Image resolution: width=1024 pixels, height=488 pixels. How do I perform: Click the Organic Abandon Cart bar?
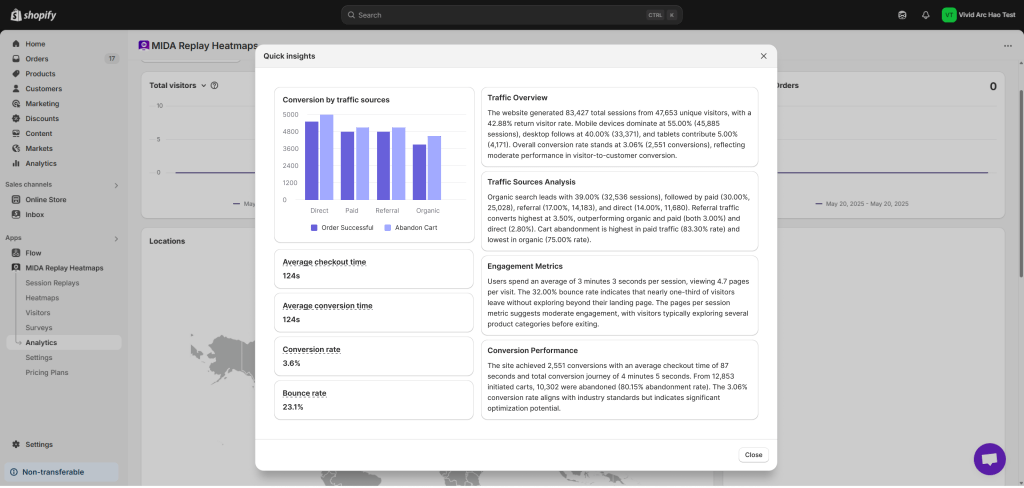pyautogui.click(x=434, y=168)
